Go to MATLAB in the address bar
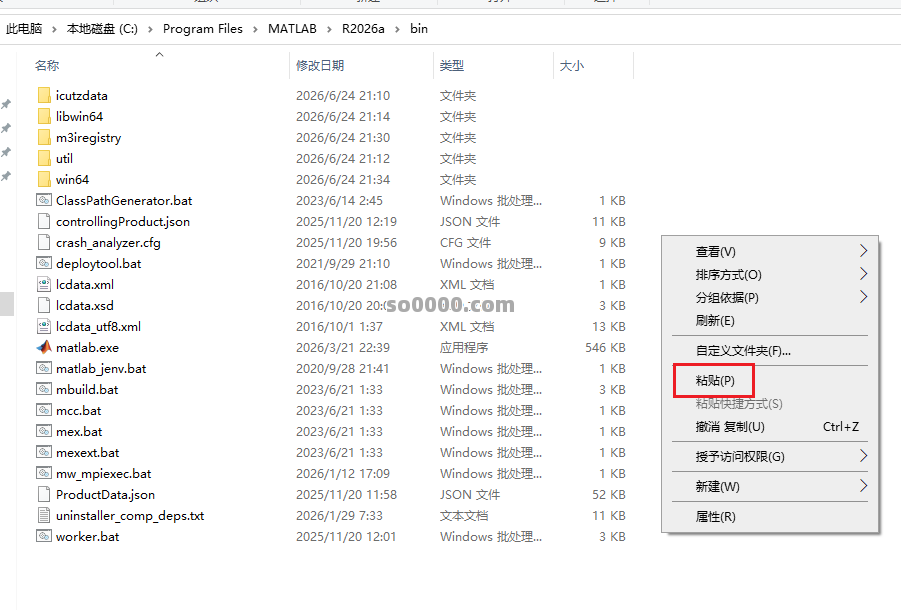The height and width of the screenshot is (610, 901). coord(292,29)
